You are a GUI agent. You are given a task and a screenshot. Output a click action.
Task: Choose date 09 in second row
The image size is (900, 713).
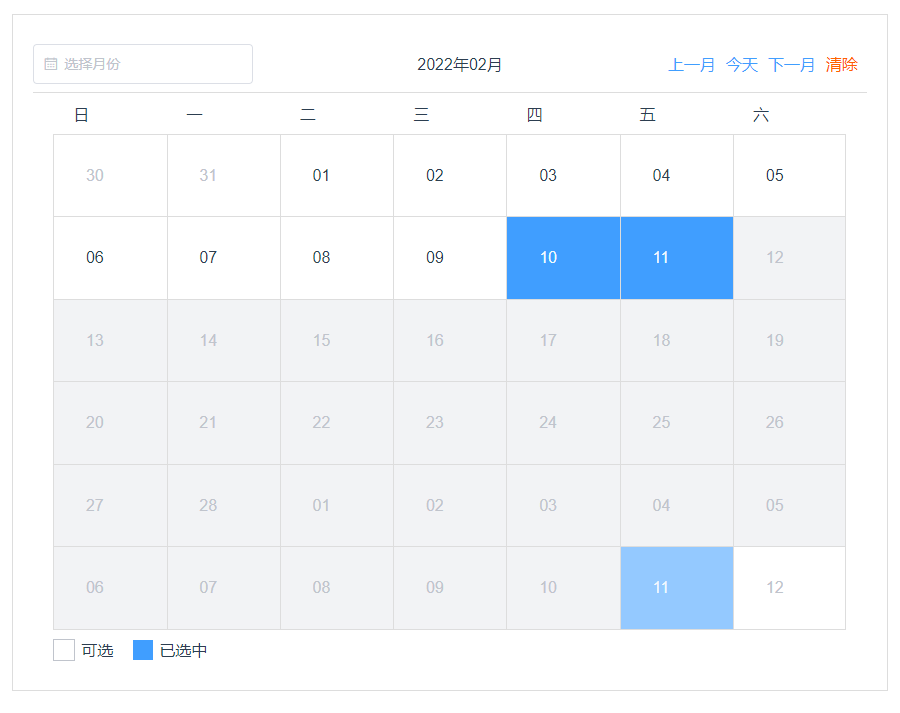tap(450, 258)
